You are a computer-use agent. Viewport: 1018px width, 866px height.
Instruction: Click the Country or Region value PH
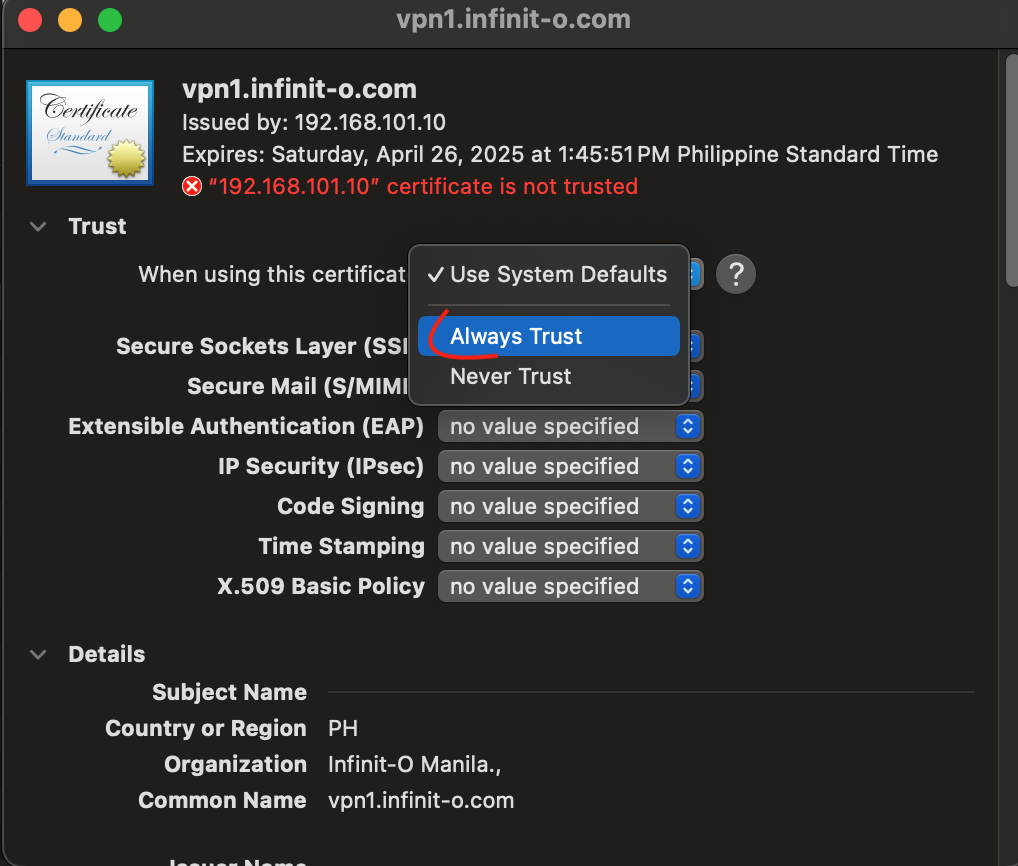pyautogui.click(x=343, y=728)
